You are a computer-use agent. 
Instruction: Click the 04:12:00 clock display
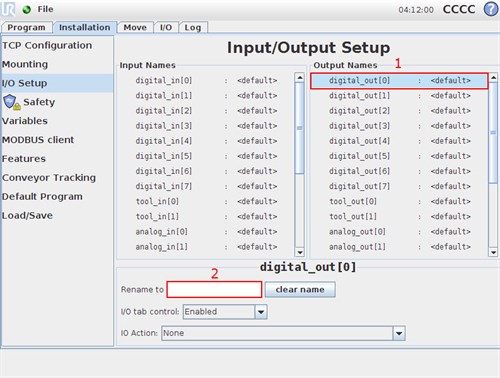[x=416, y=10]
